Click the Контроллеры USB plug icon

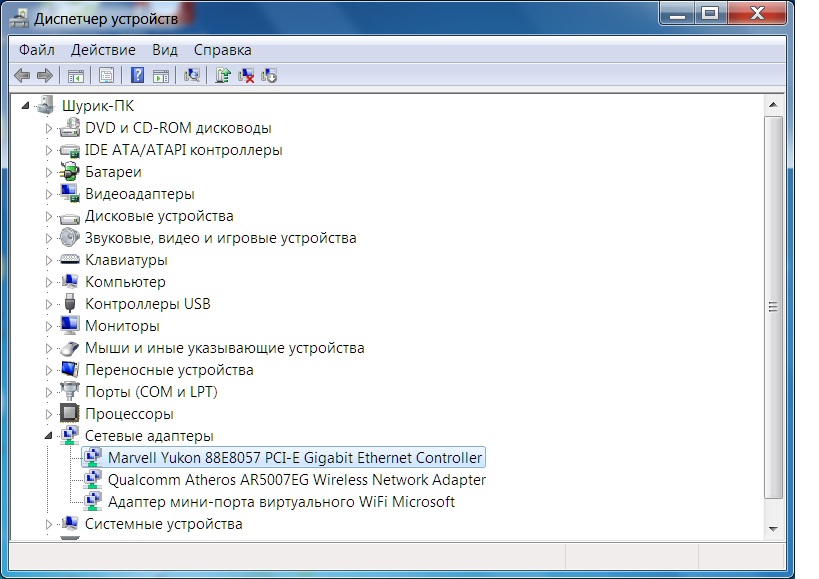point(69,303)
